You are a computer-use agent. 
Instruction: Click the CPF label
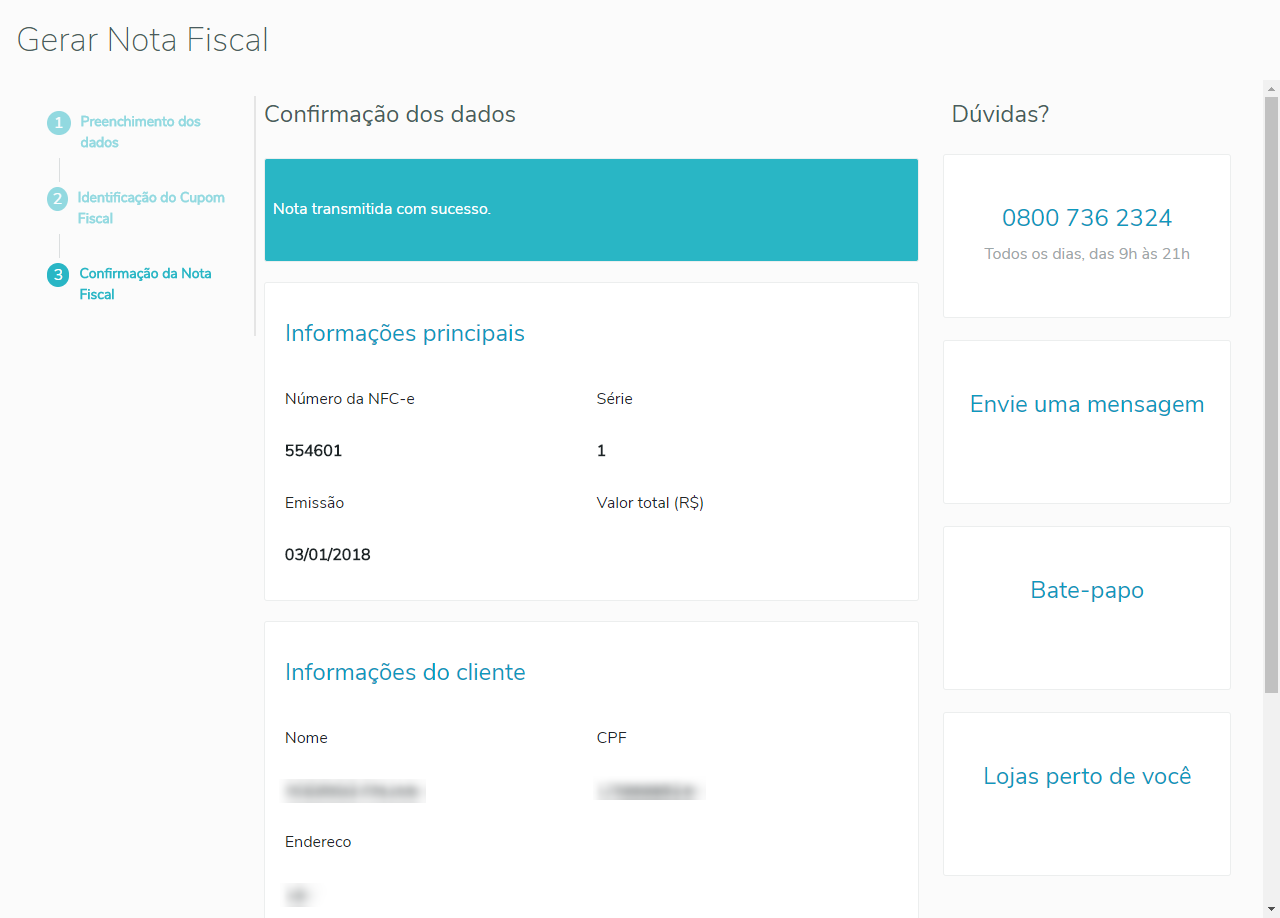click(x=611, y=738)
